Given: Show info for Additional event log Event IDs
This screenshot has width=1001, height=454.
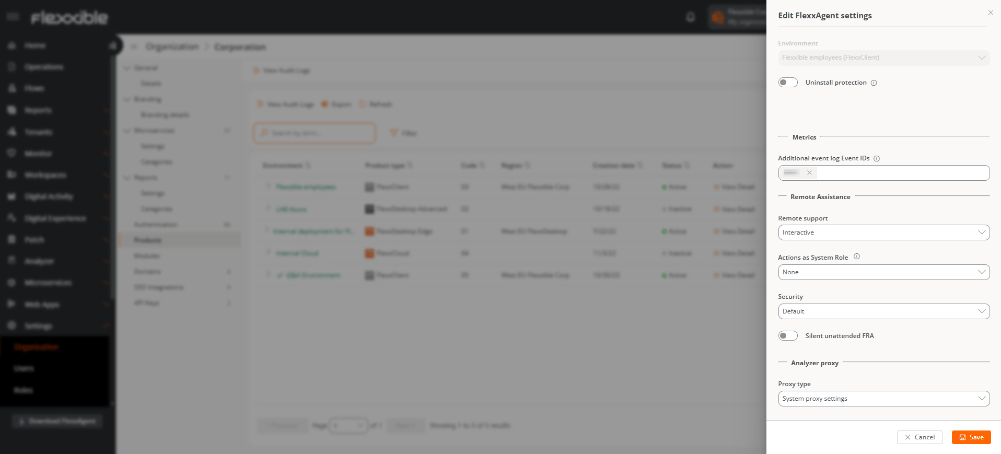Looking at the screenshot, I should click(x=877, y=158).
